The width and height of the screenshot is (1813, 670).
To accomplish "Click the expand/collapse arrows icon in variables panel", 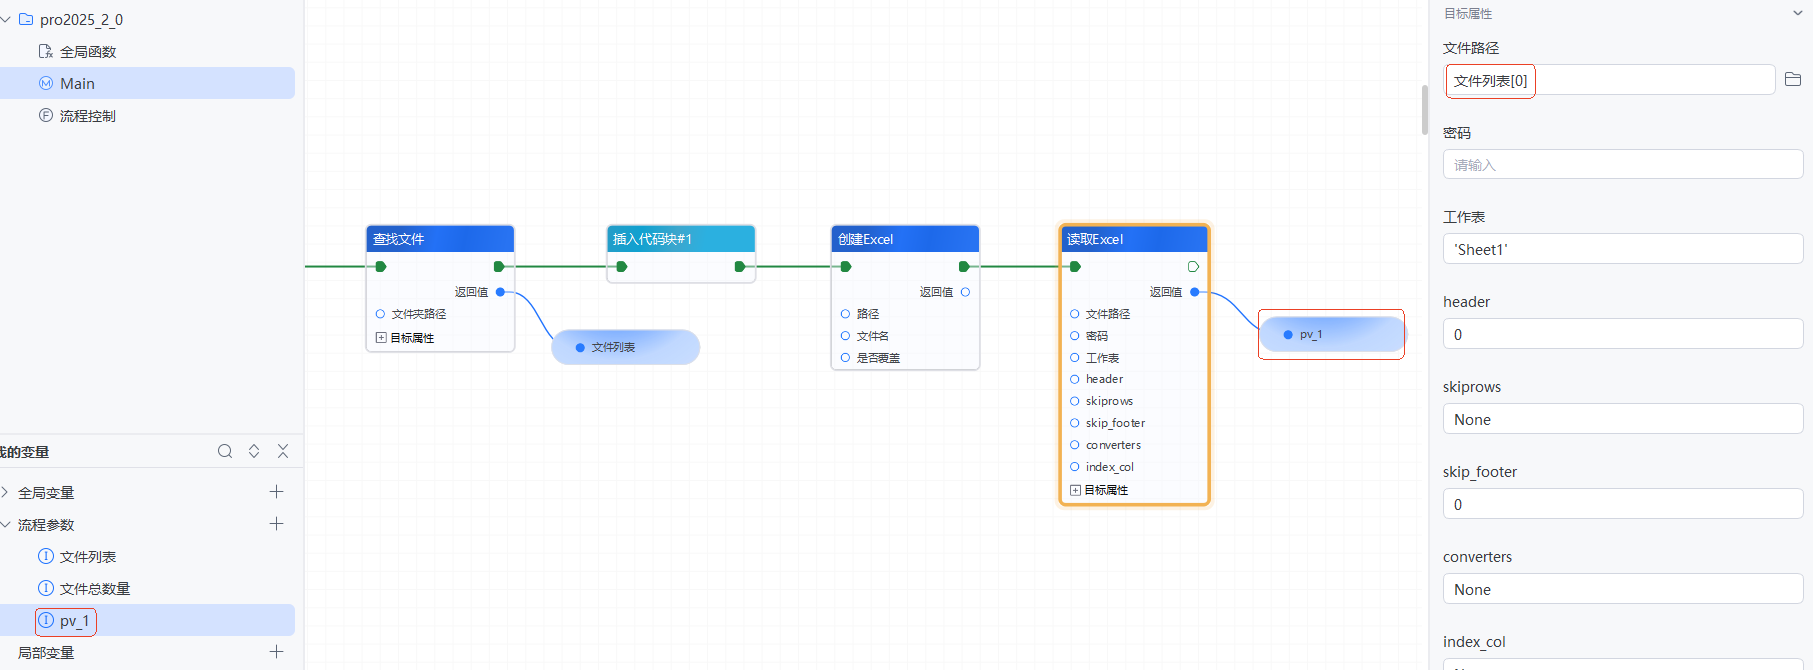I will (254, 451).
